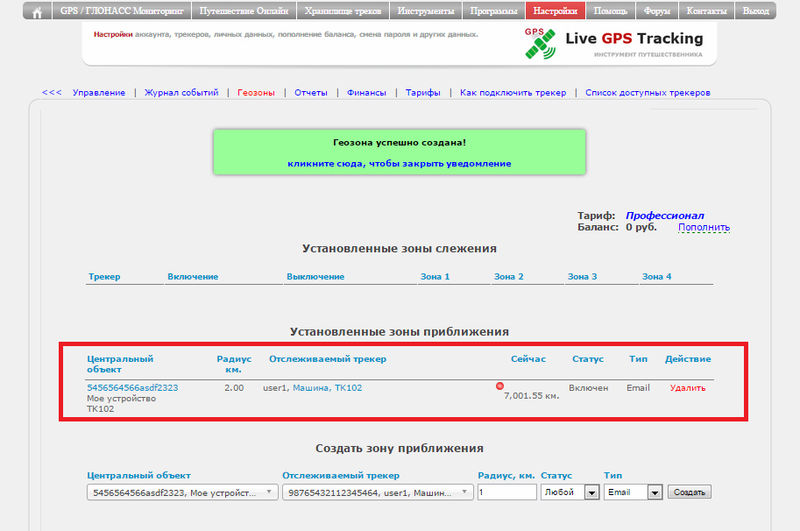
Task: Open the Центральный объект dropdown
Action: pos(182,492)
